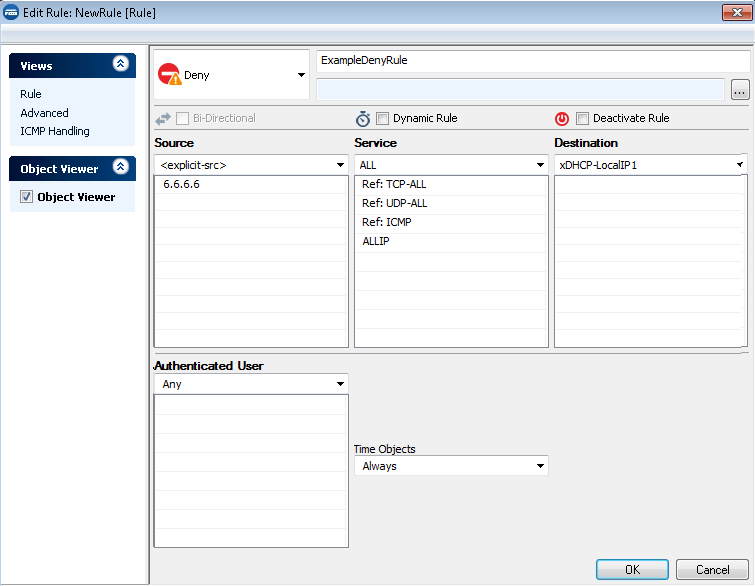Select the Ref: ICMP service entry
The width and height of the screenshot is (755, 586).
pyautogui.click(x=451, y=222)
